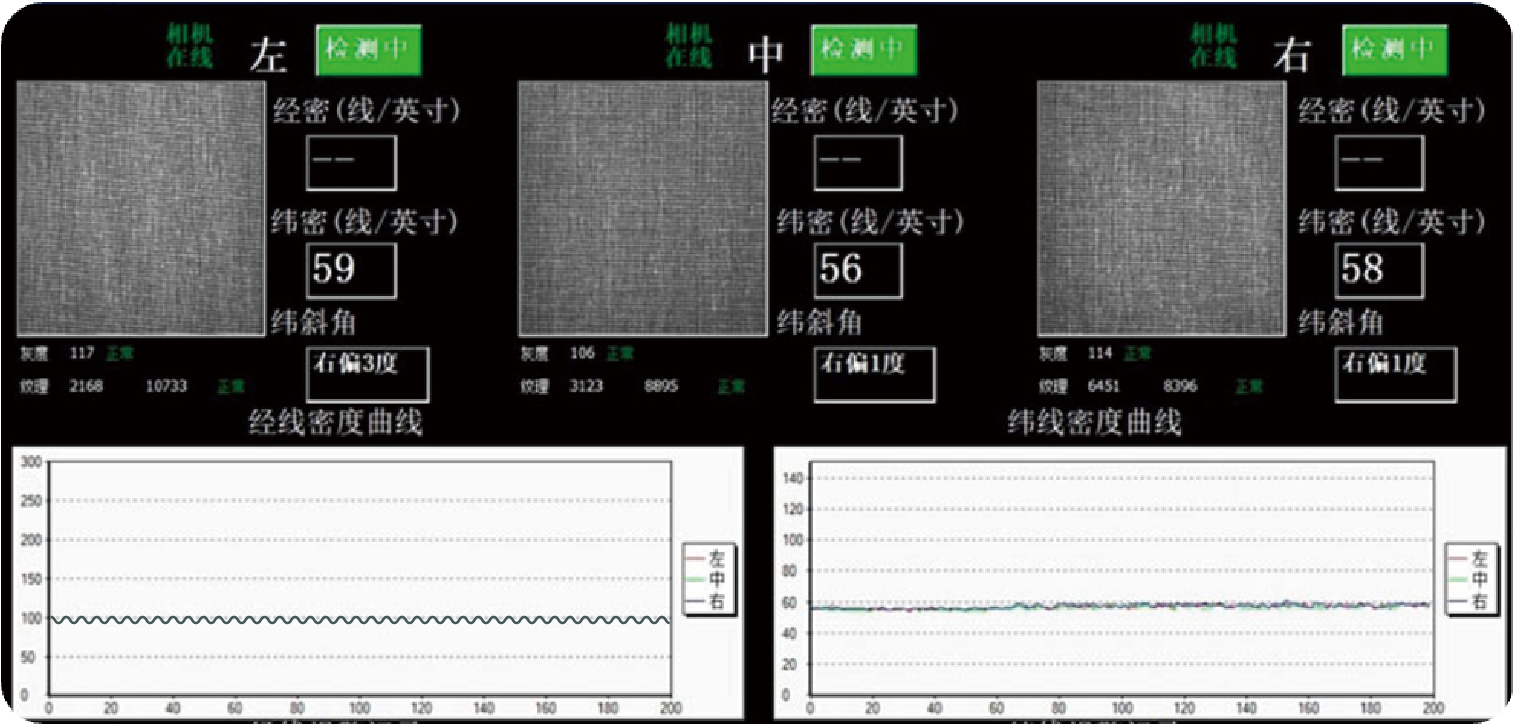The height and width of the screenshot is (724, 1515).
Task: Click the 相机在线 status above the 中 panel
Action: coord(689,46)
